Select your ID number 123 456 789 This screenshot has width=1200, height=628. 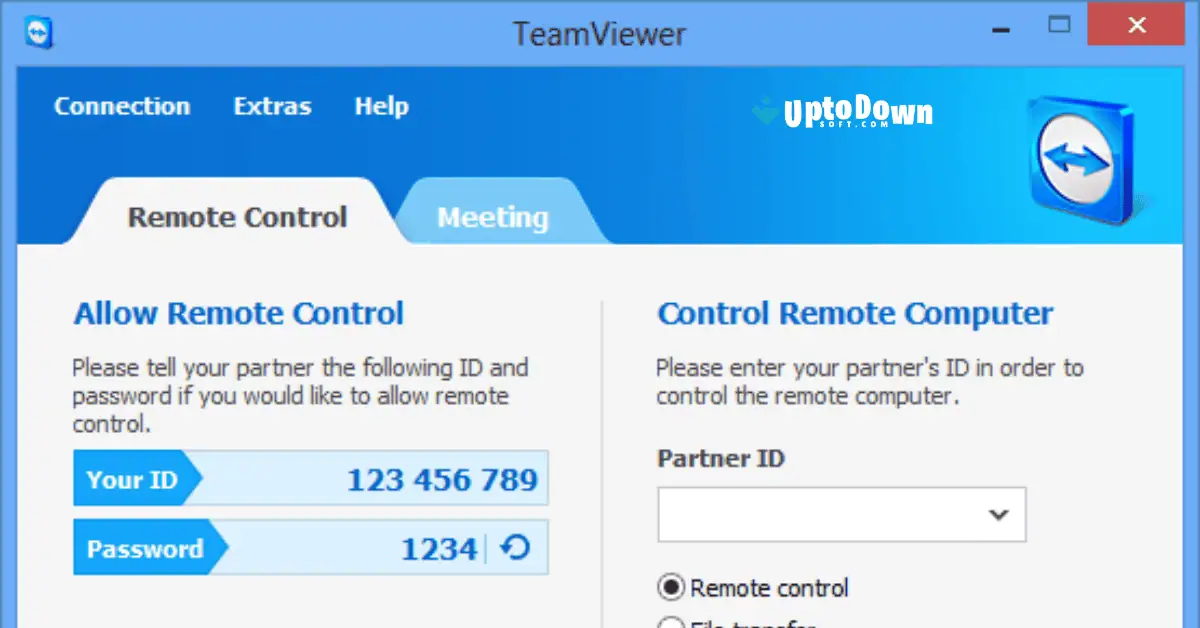441,479
